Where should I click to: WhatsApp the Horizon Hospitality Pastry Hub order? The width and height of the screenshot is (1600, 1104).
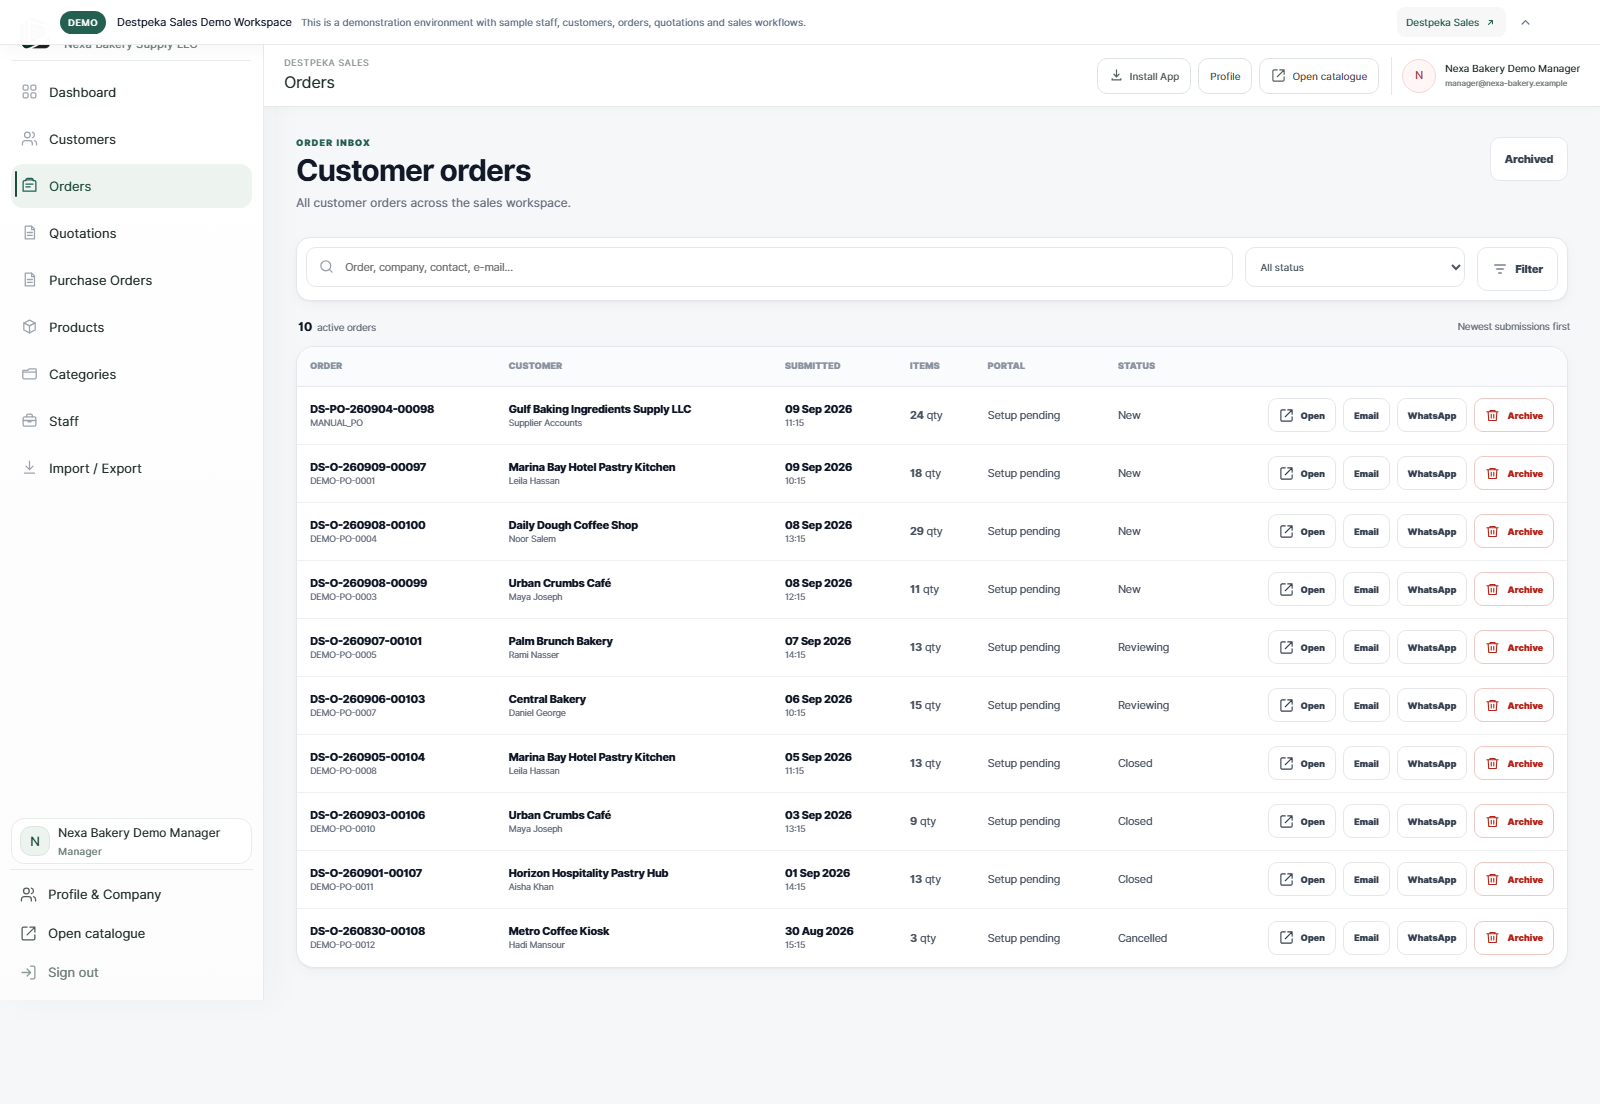(1431, 880)
